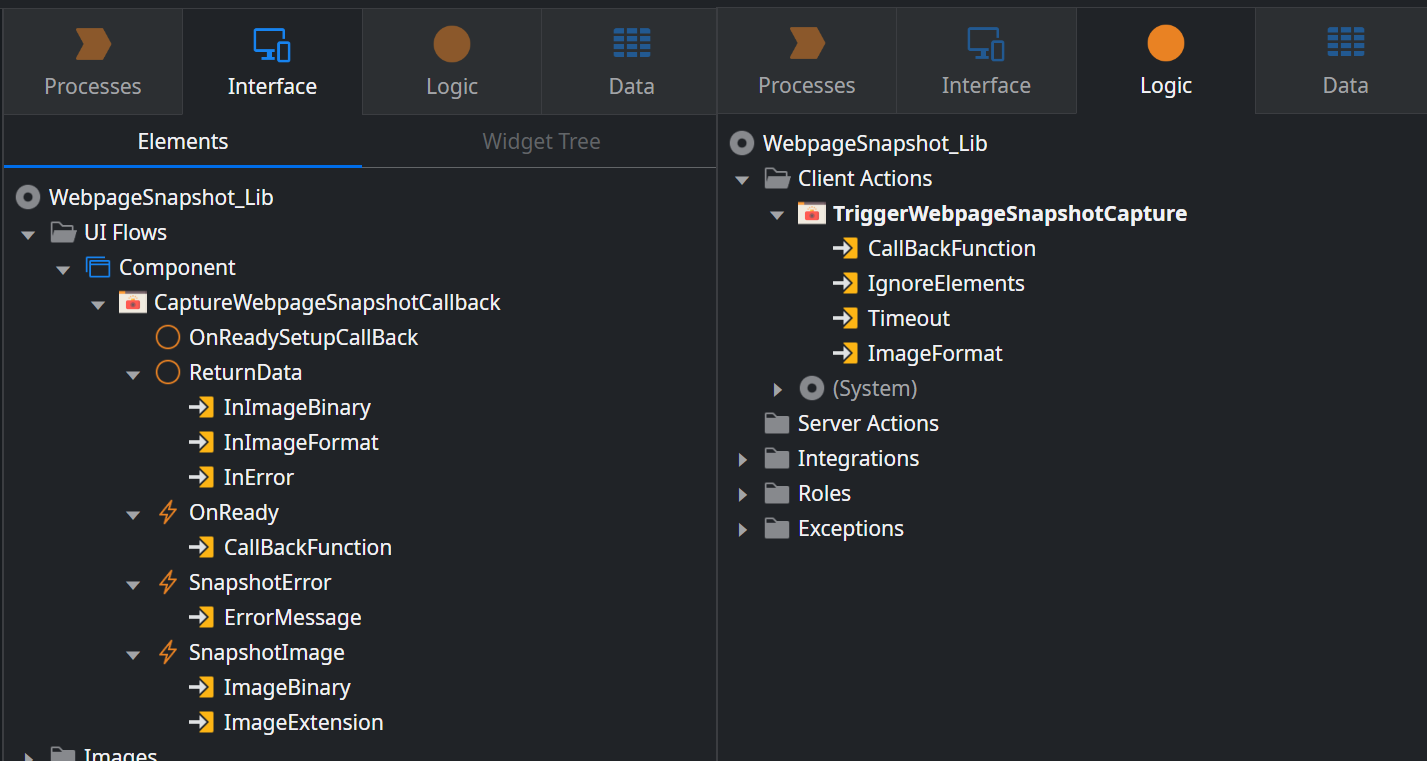The height and width of the screenshot is (761, 1427).
Task: Collapse the OnReady event arrow
Action: 133,514
